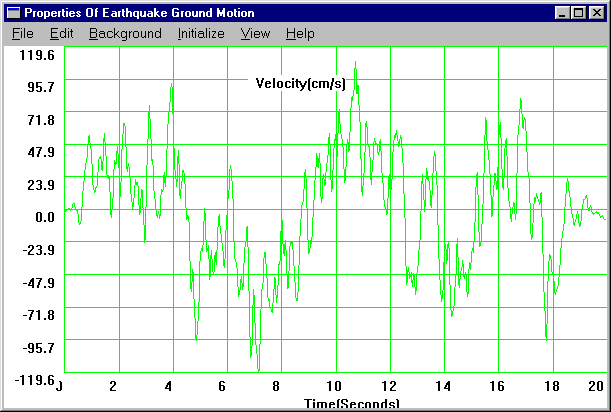The image size is (611, 412).
Task: Close the Earthquake Ground Motion window
Action: [597, 12]
